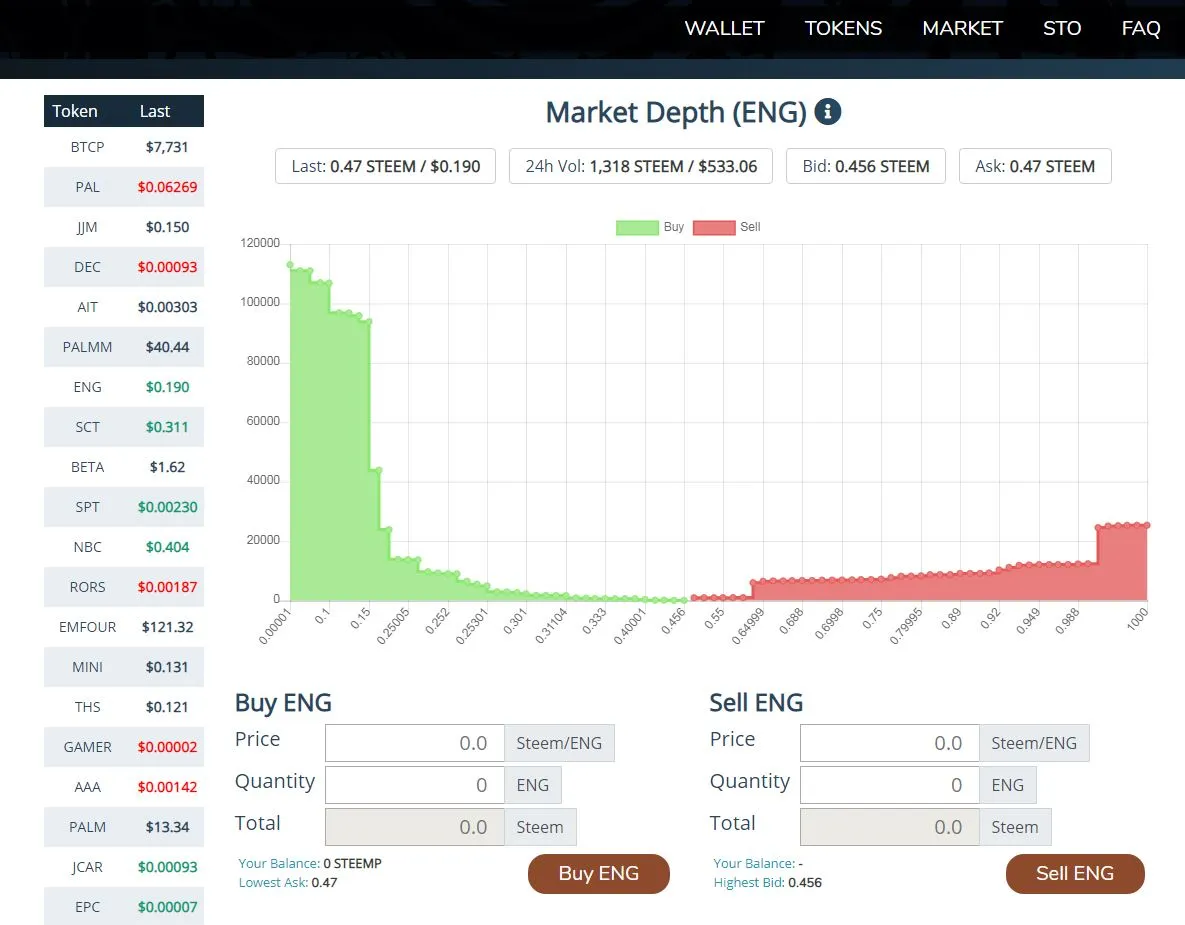Select the DEC token row
This screenshot has height=925, width=1185.
(x=124, y=267)
